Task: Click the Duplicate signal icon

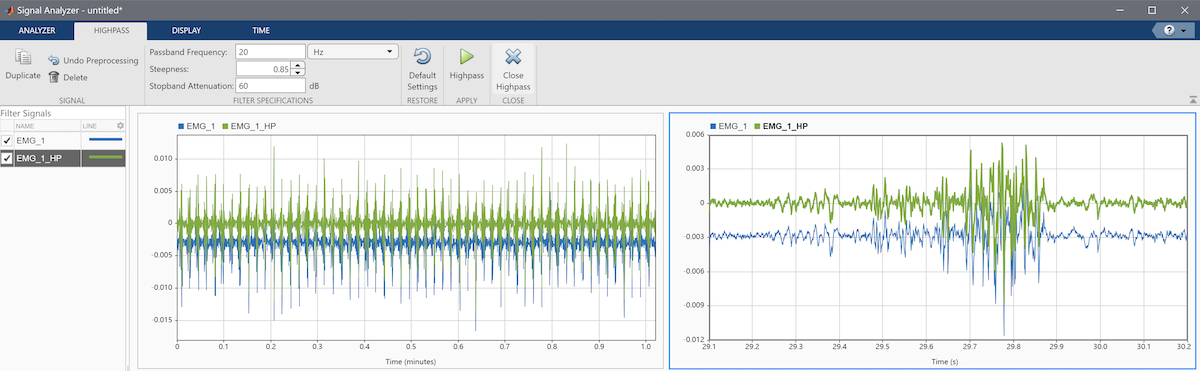Action: 24,57
